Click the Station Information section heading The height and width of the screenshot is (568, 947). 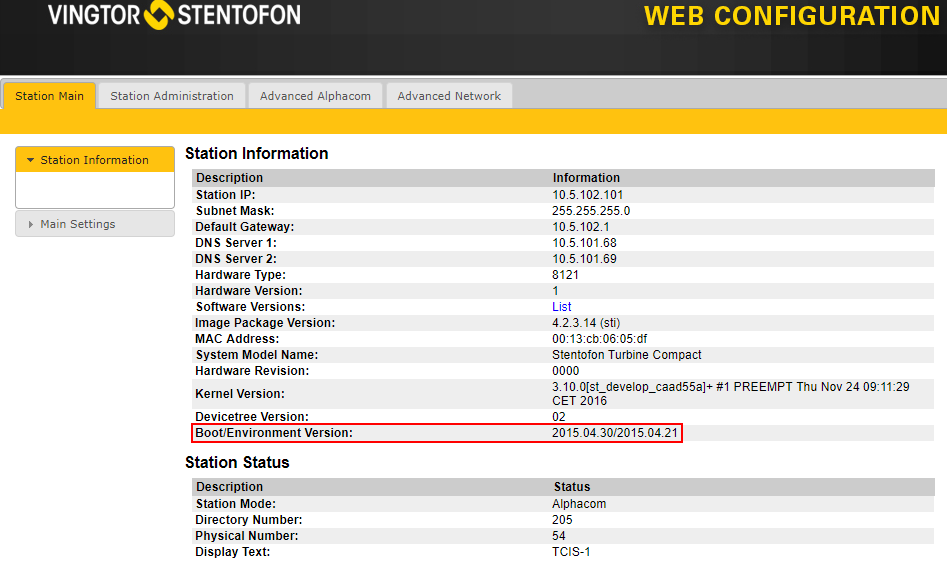pos(257,154)
